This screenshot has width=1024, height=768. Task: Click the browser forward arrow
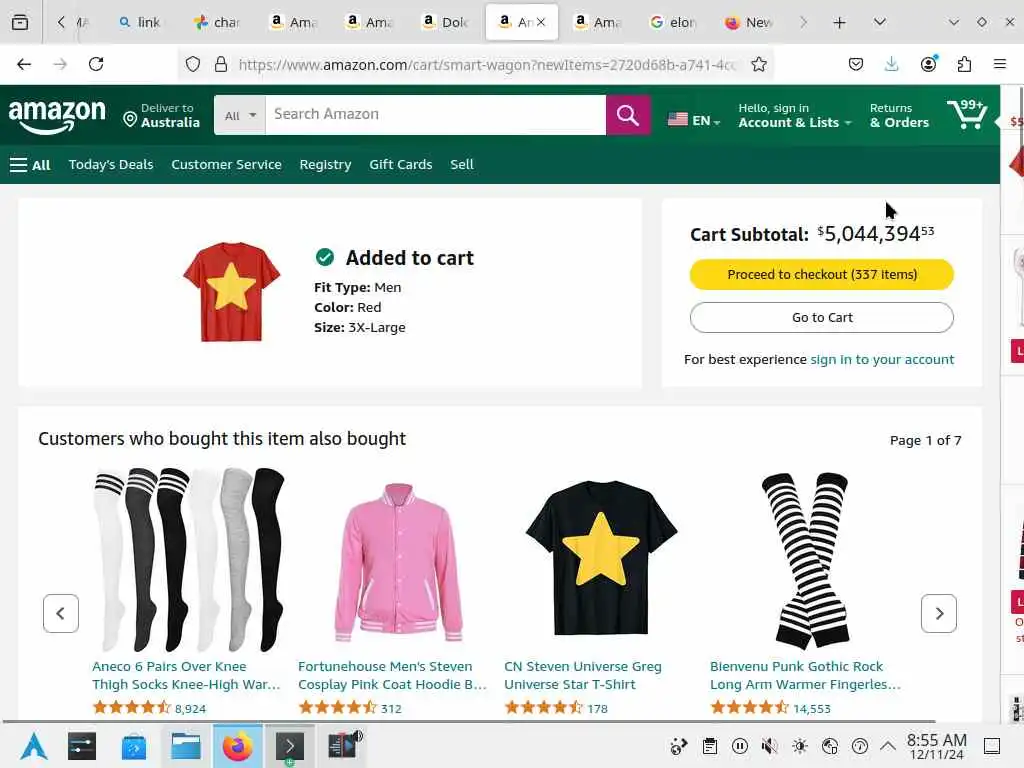pyautogui.click(x=60, y=64)
